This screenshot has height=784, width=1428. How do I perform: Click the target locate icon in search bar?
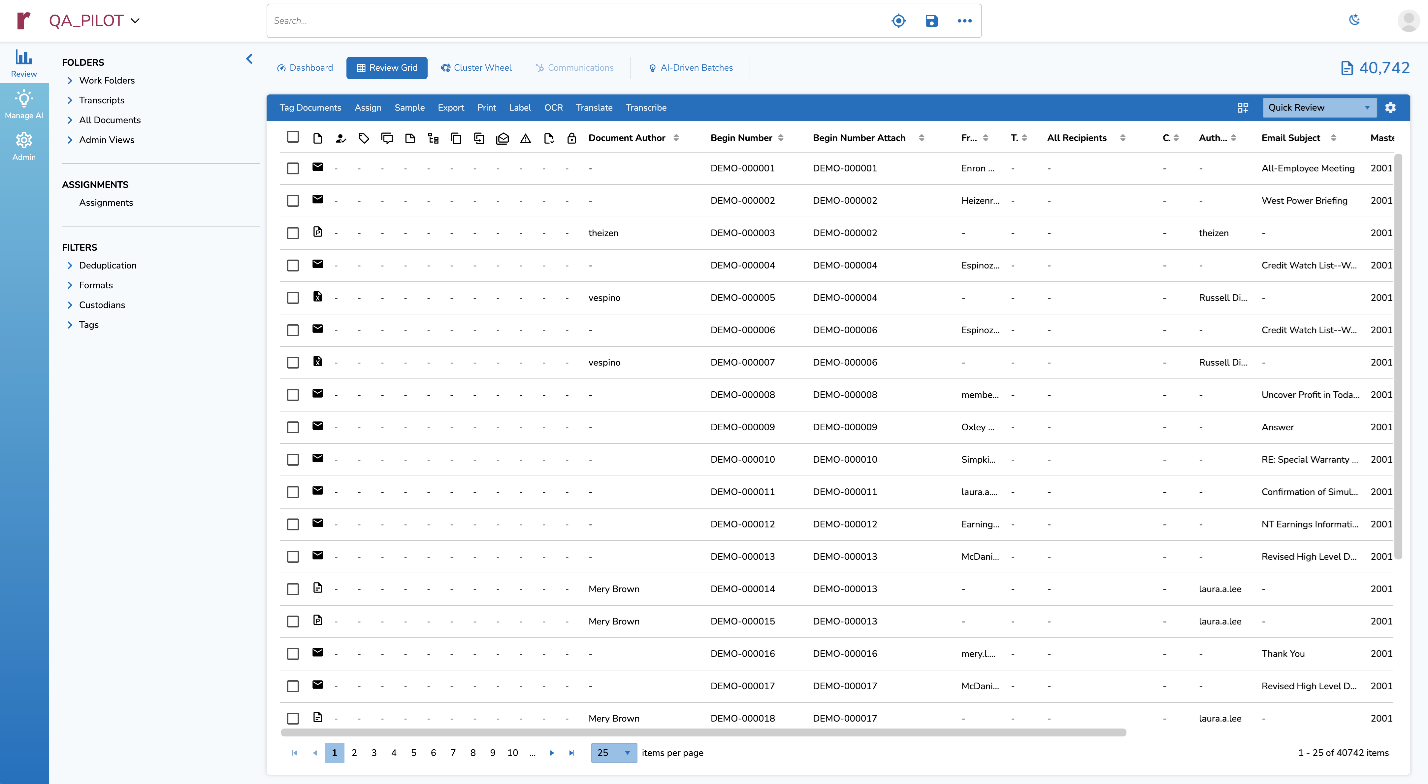pos(898,20)
